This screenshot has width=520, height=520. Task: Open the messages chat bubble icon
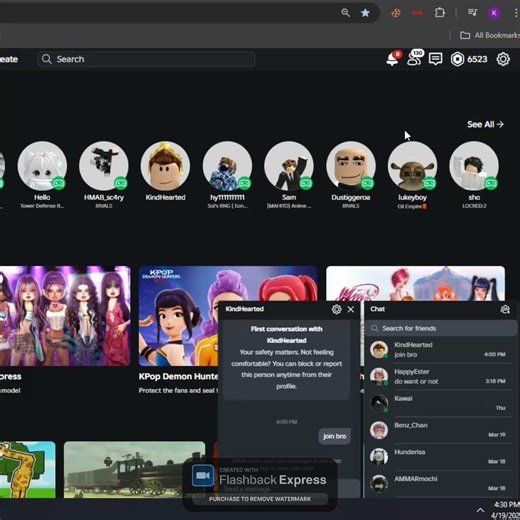coord(435,59)
